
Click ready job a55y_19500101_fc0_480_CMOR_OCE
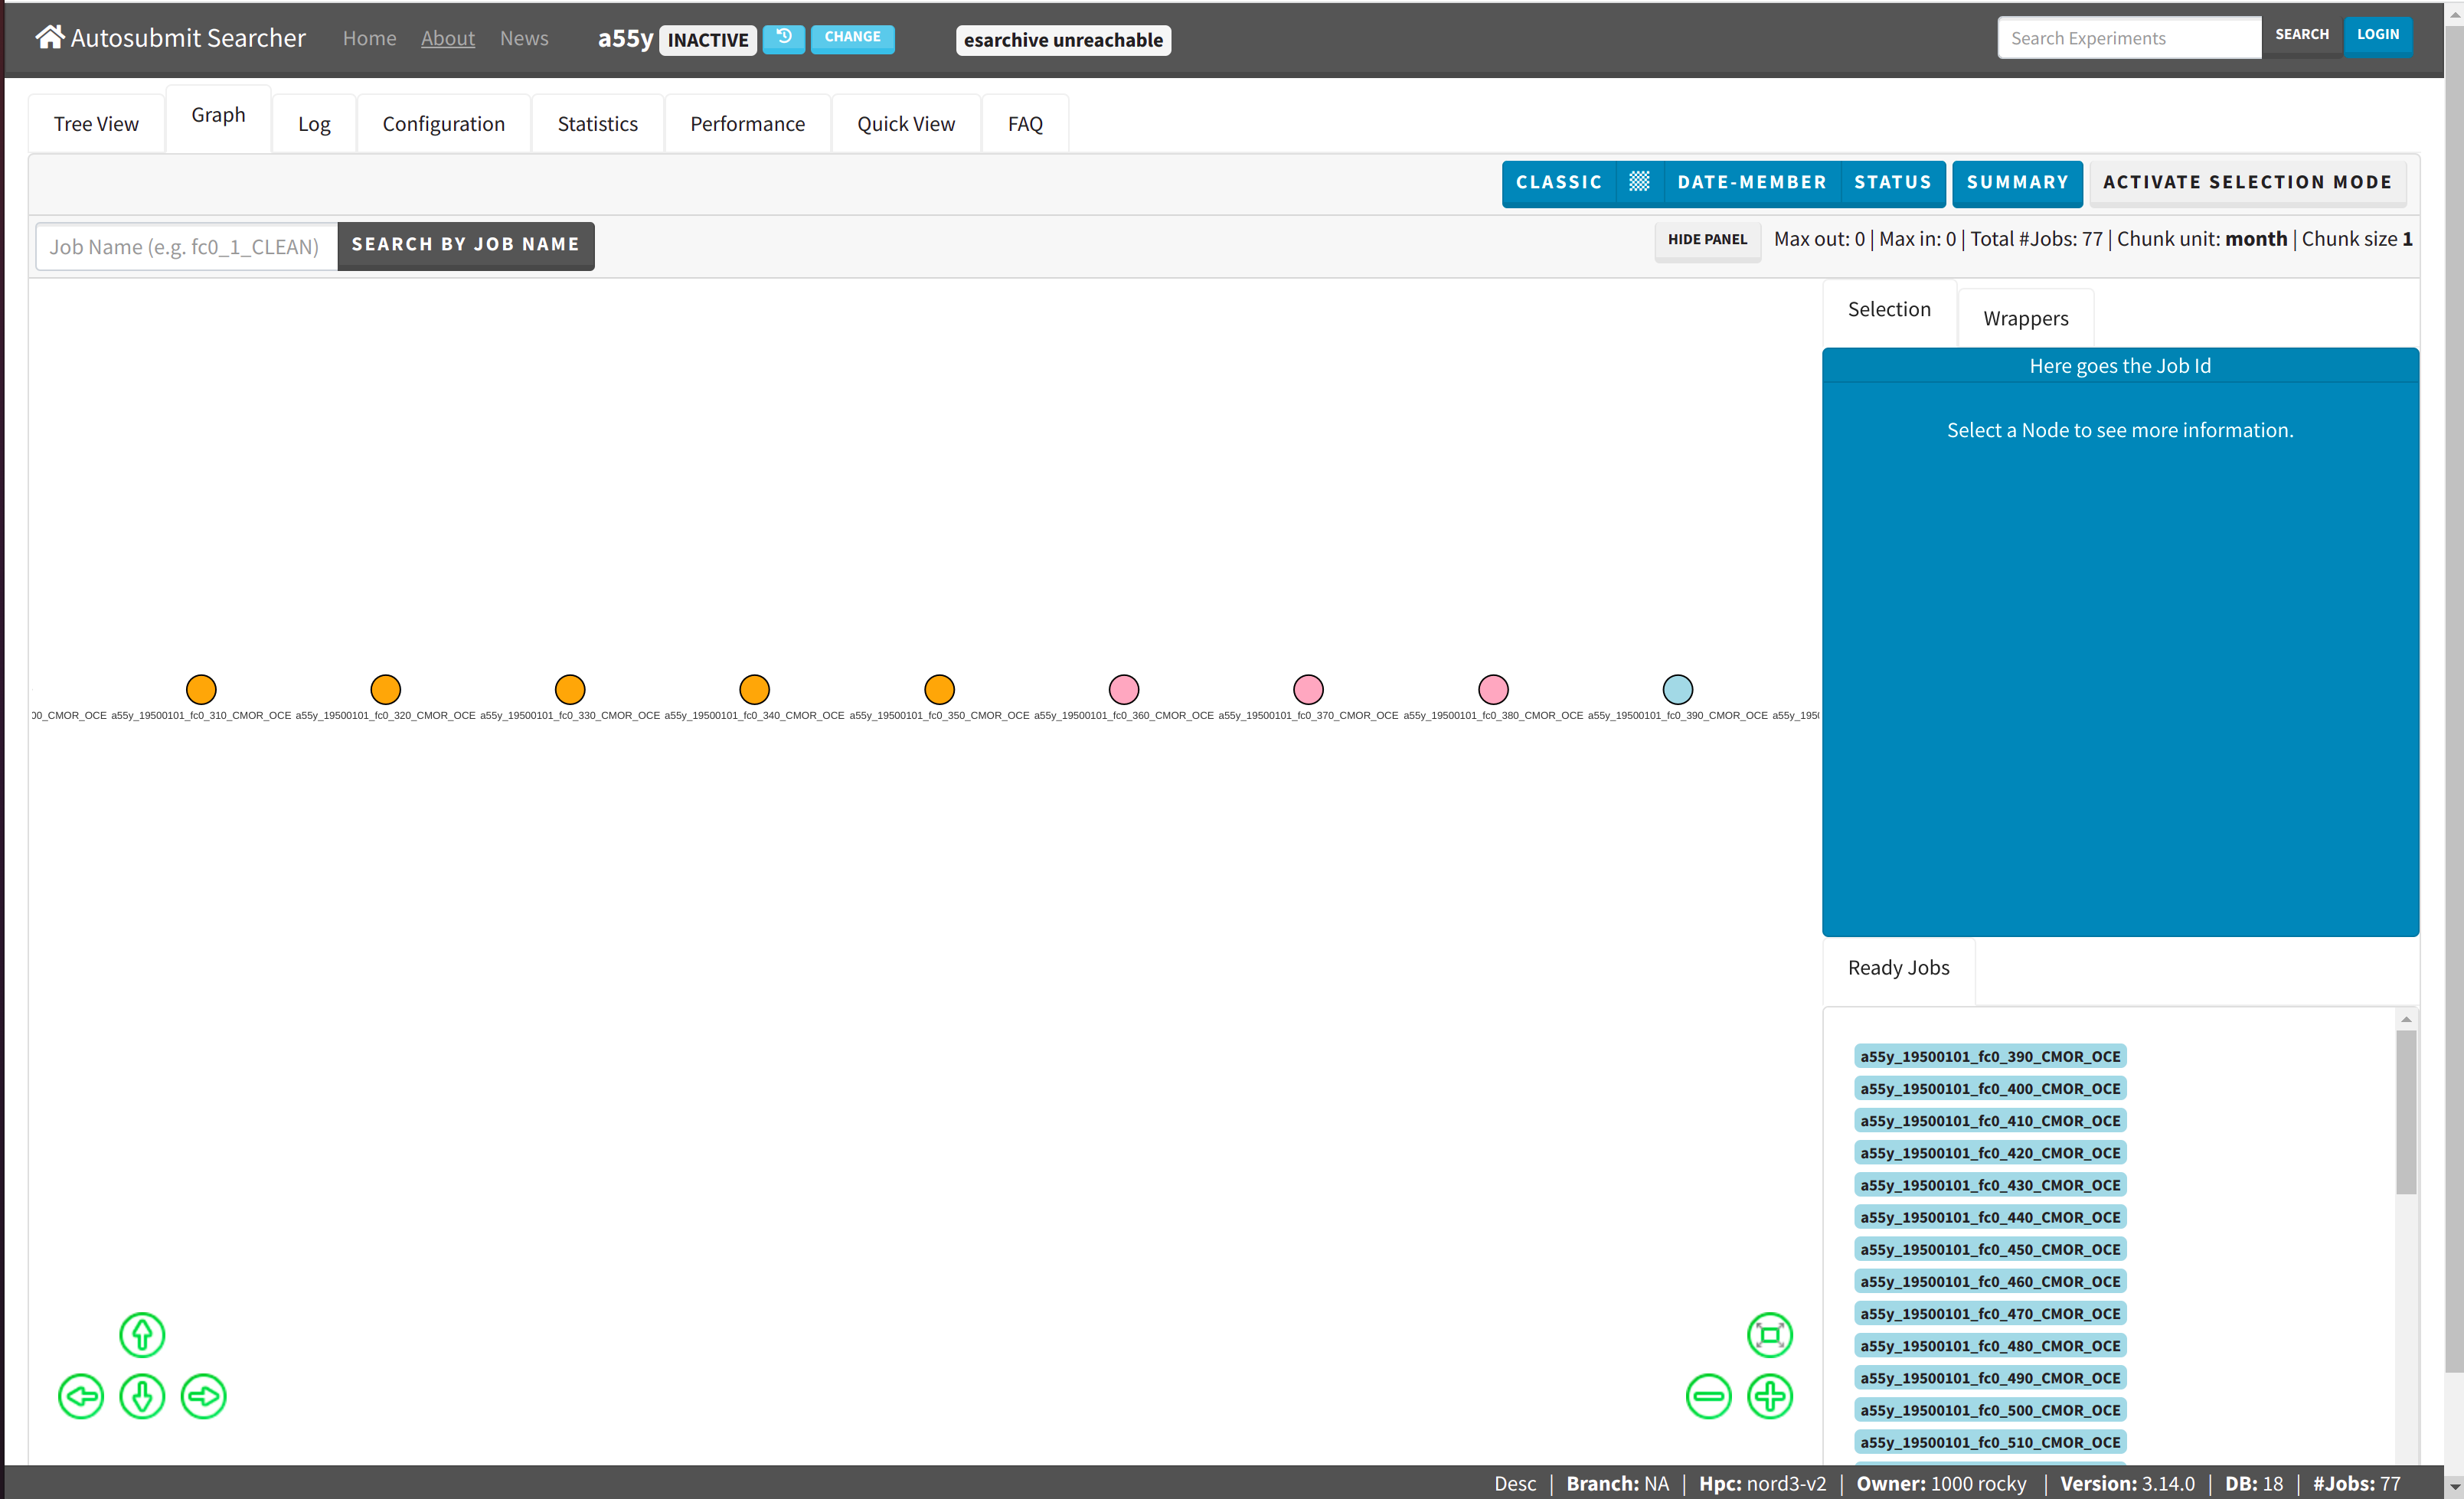pyautogui.click(x=1990, y=1346)
